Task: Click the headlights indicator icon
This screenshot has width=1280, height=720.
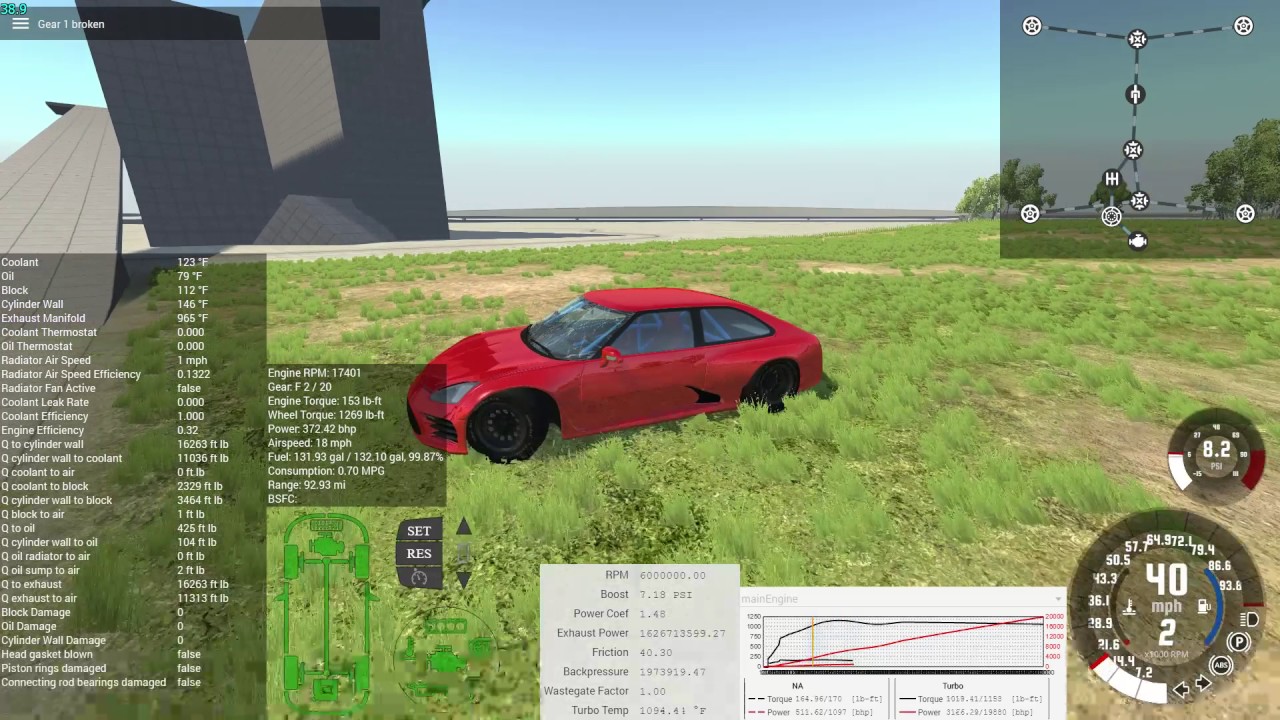Action: (1249, 620)
